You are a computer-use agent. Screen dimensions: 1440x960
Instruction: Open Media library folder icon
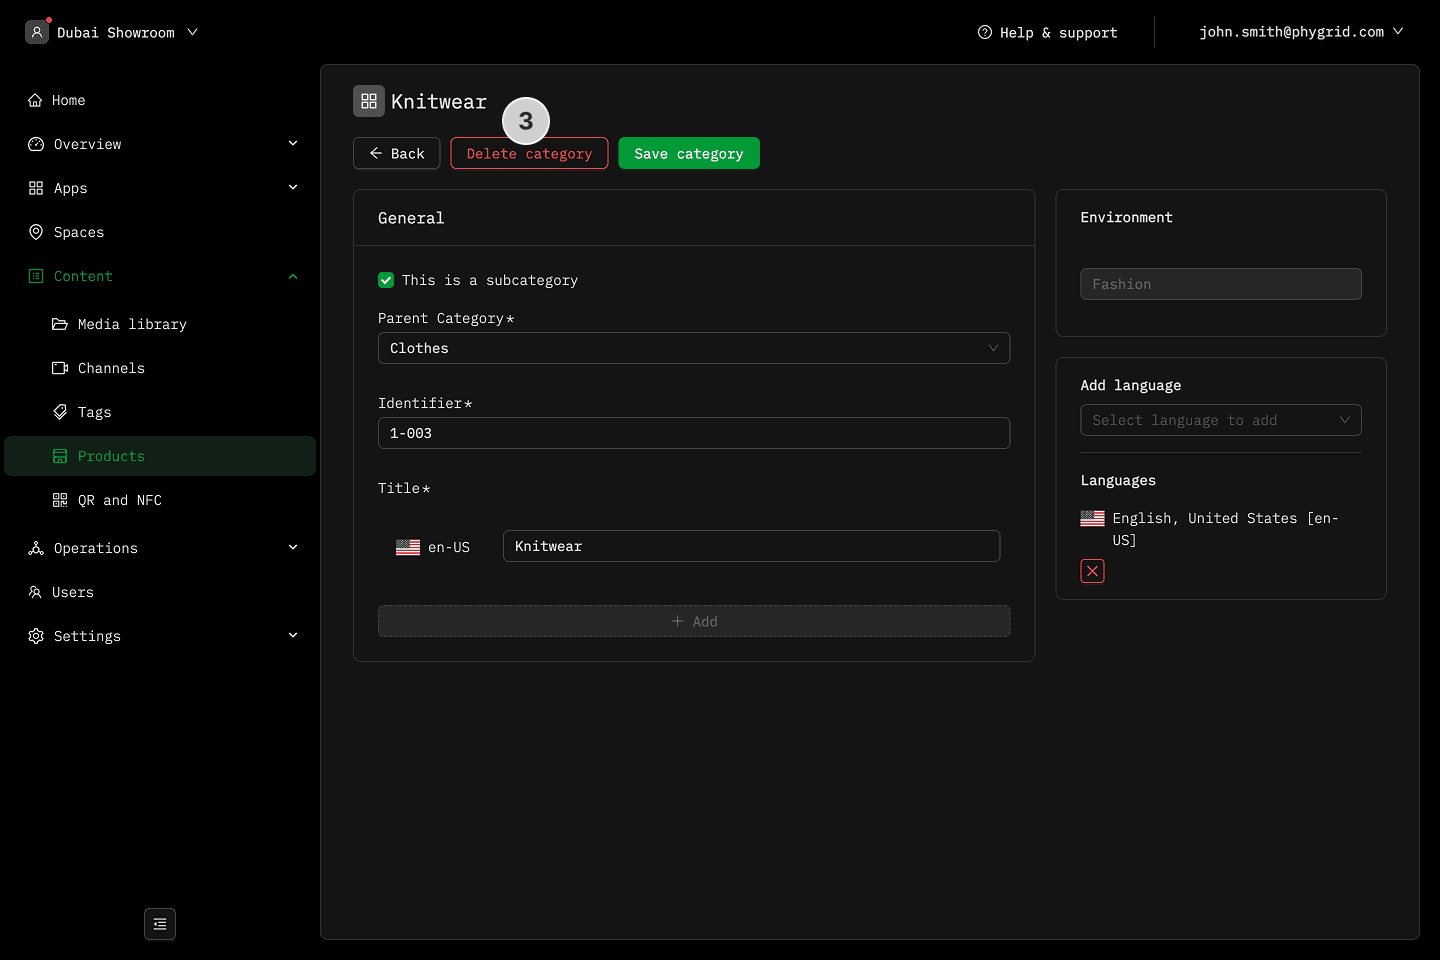[x=60, y=324]
